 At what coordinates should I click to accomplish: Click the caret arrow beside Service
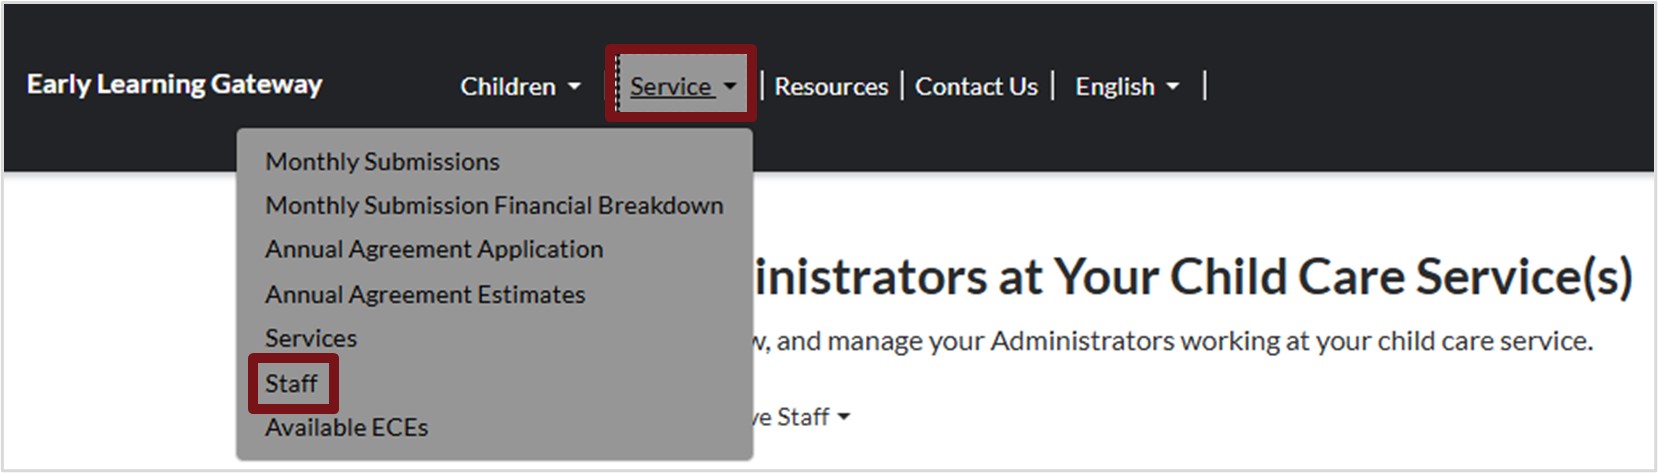pos(730,87)
